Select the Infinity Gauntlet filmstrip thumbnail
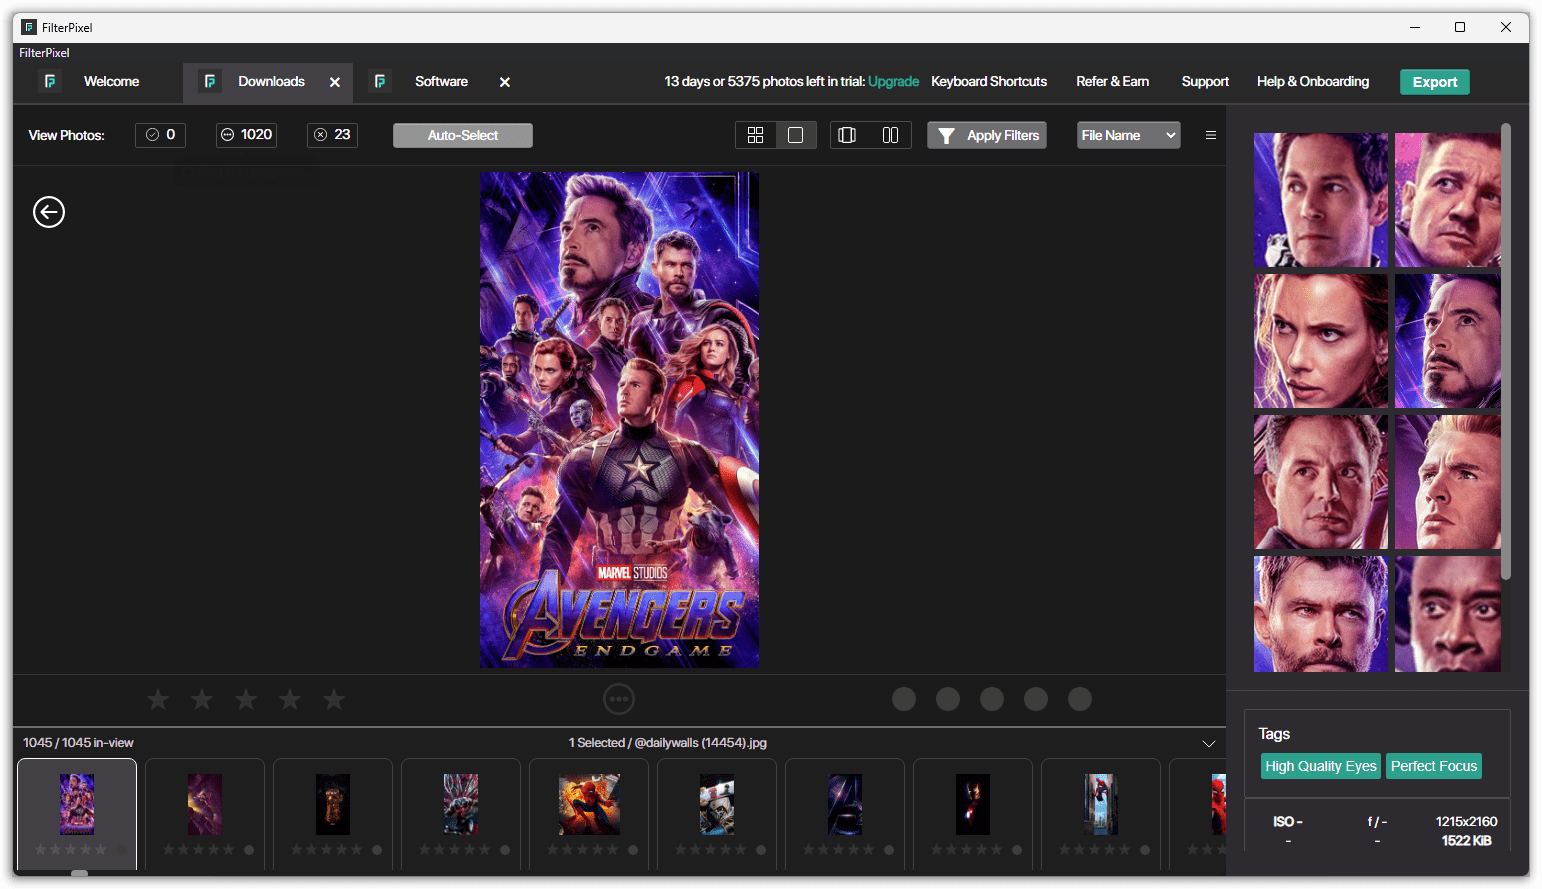1542x889 pixels. click(333, 804)
